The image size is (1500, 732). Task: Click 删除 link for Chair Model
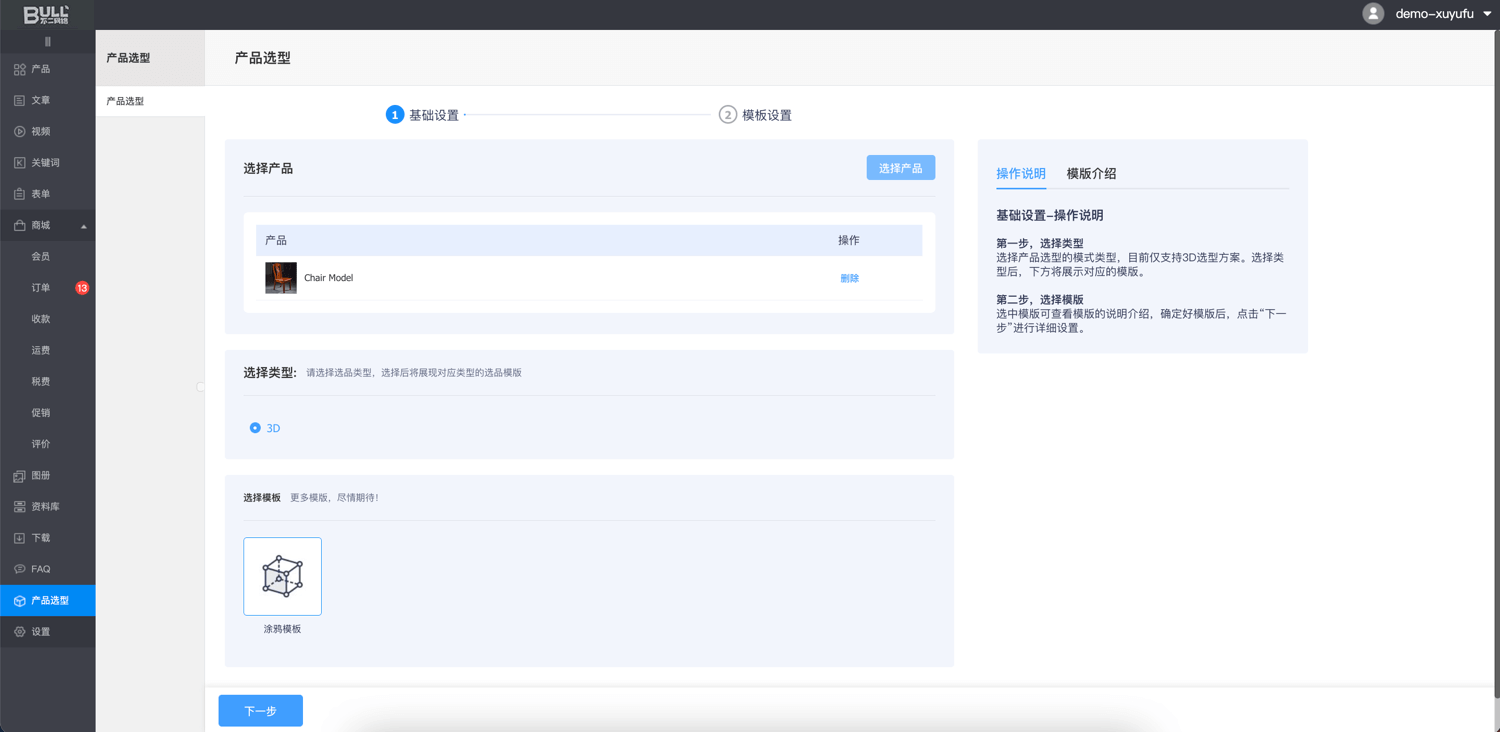tap(849, 278)
